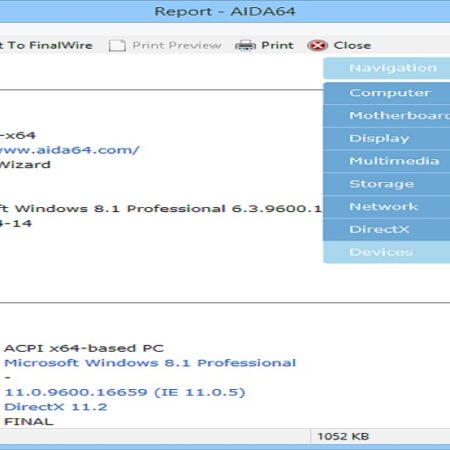
Task: Navigate to the Multimedia section
Action: pyautogui.click(x=387, y=161)
